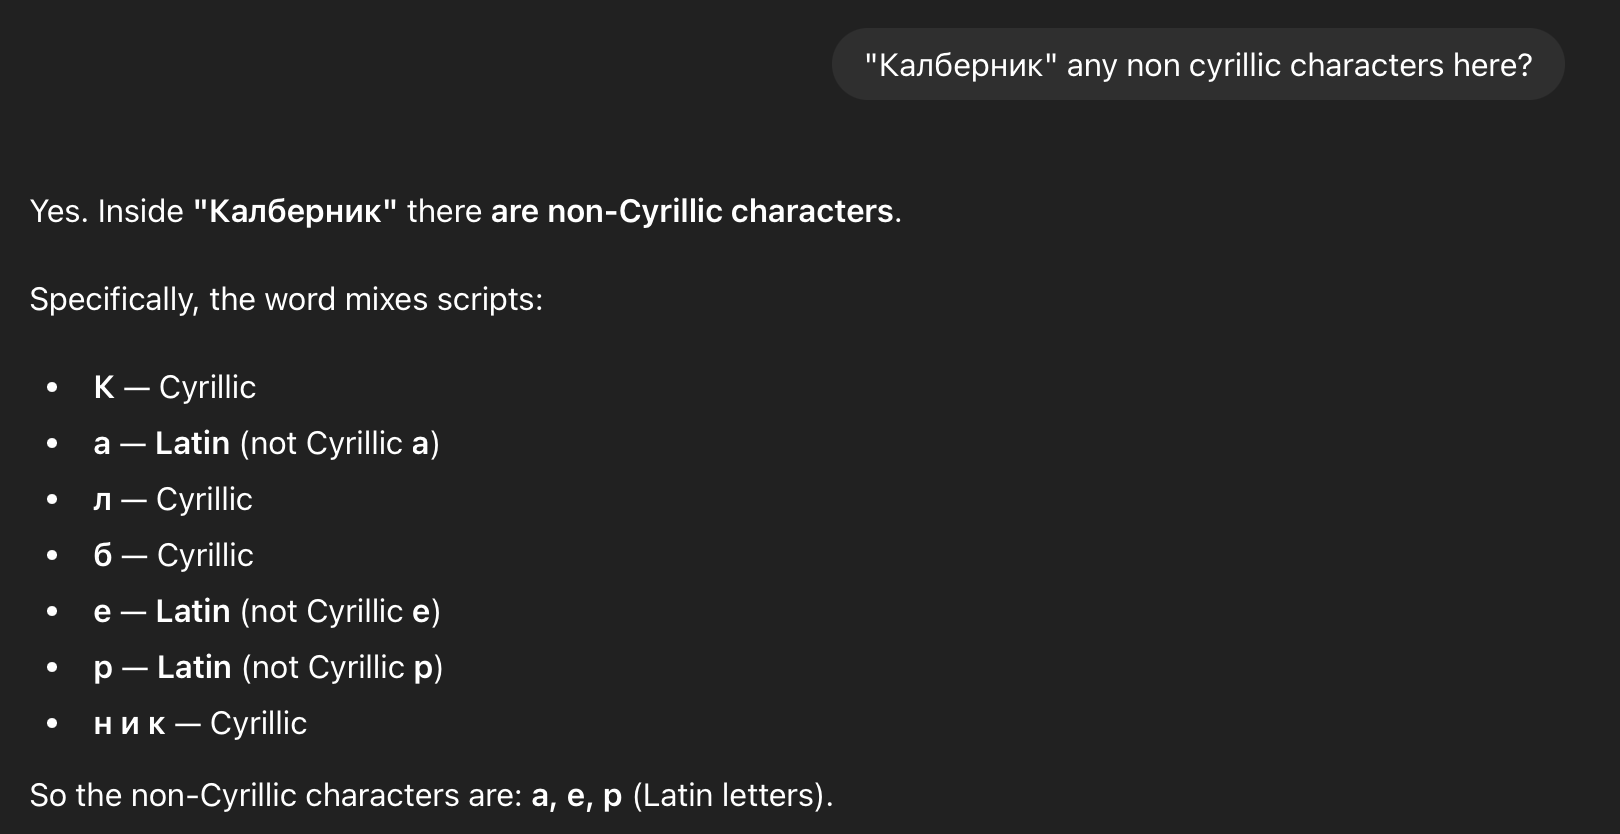Viewport: 1620px width, 834px height.
Task: Click the word "Yes." starting the reply
Action: (59, 212)
